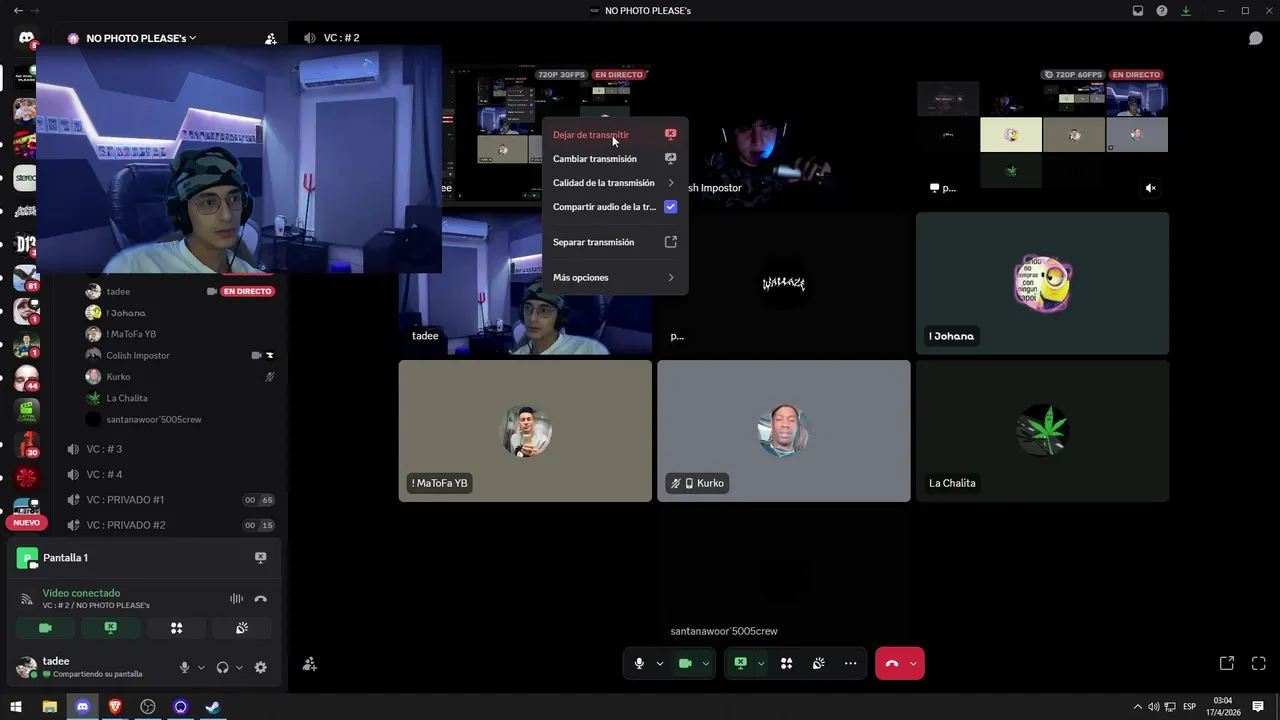Screen dimensions: 1280x720
Task: Open the help question-mark icon
Action: click(1162, 11)
